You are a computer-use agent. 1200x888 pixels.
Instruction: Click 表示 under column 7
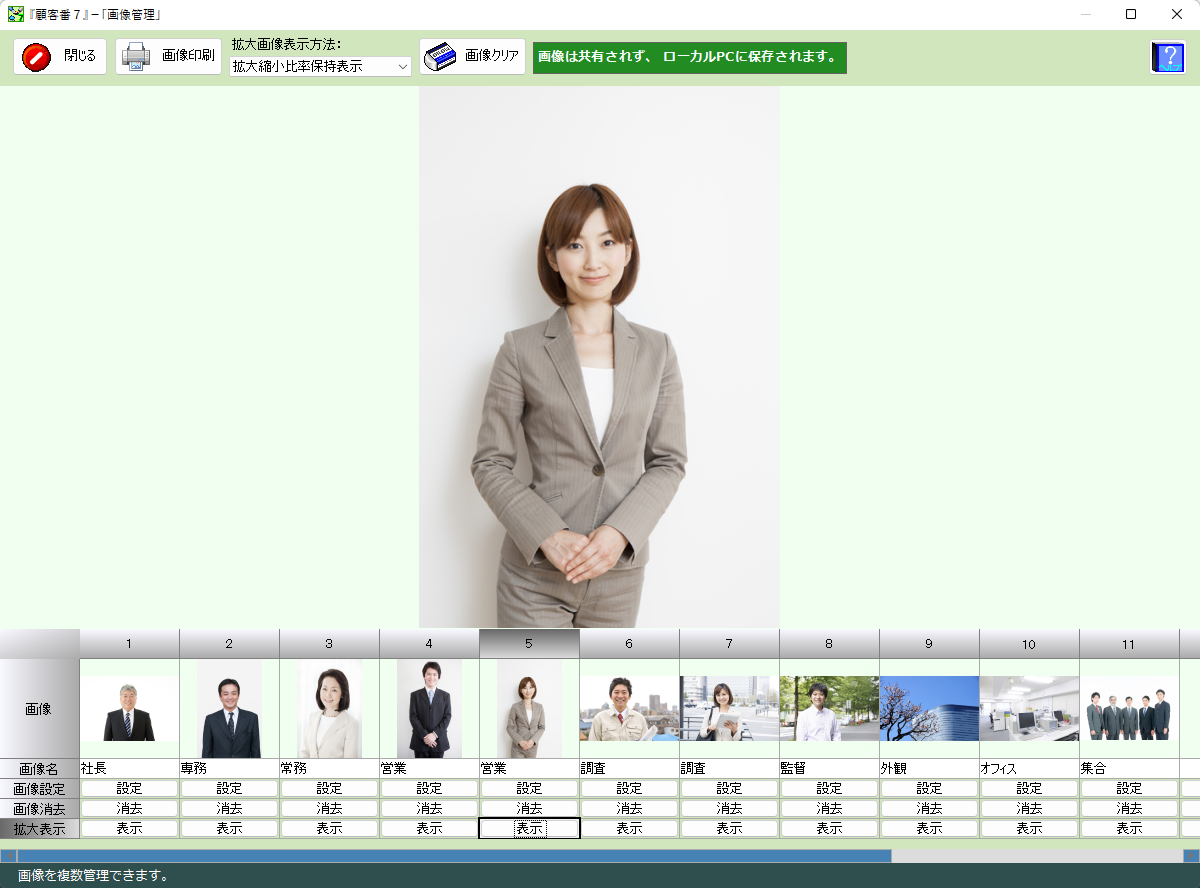[x=729, y=828]
